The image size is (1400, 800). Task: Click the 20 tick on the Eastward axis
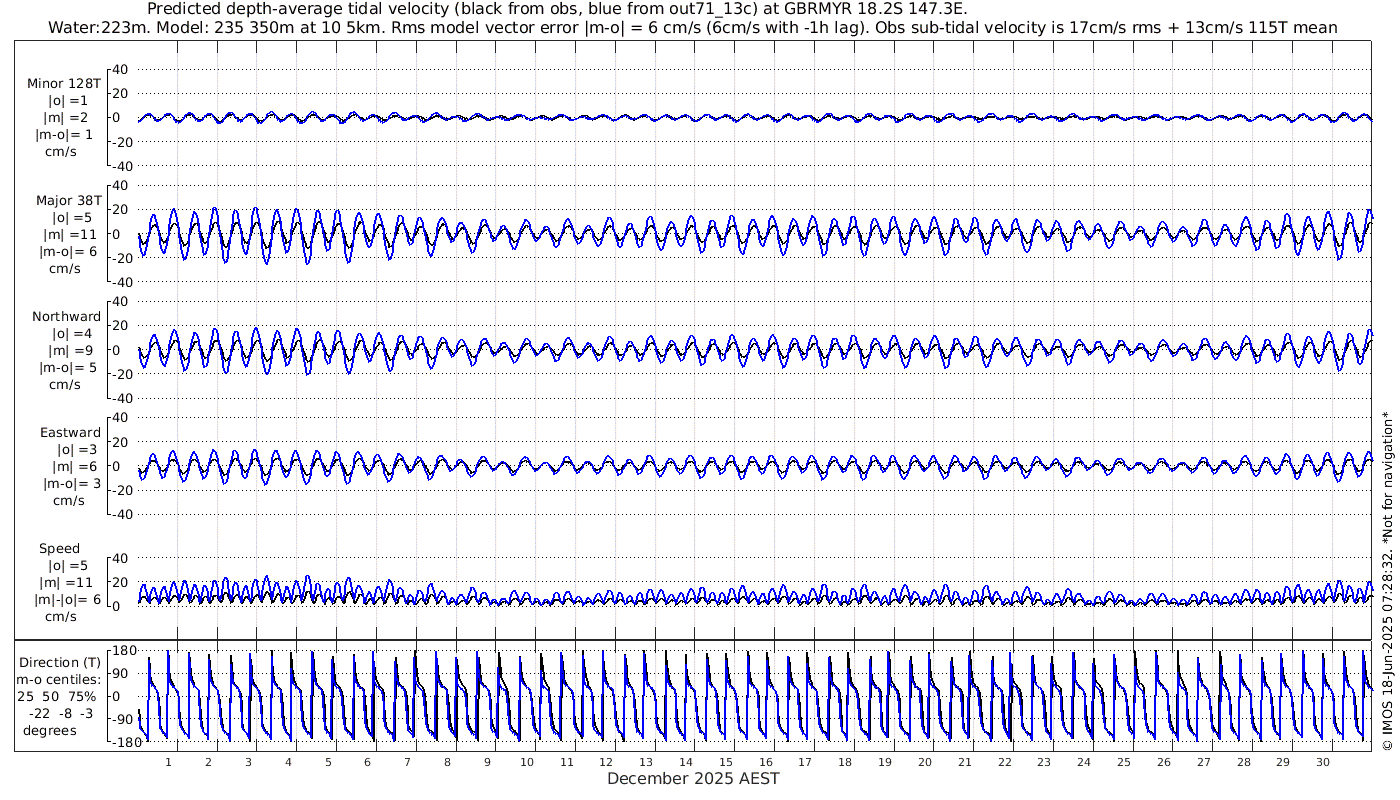tap(120, 442)
